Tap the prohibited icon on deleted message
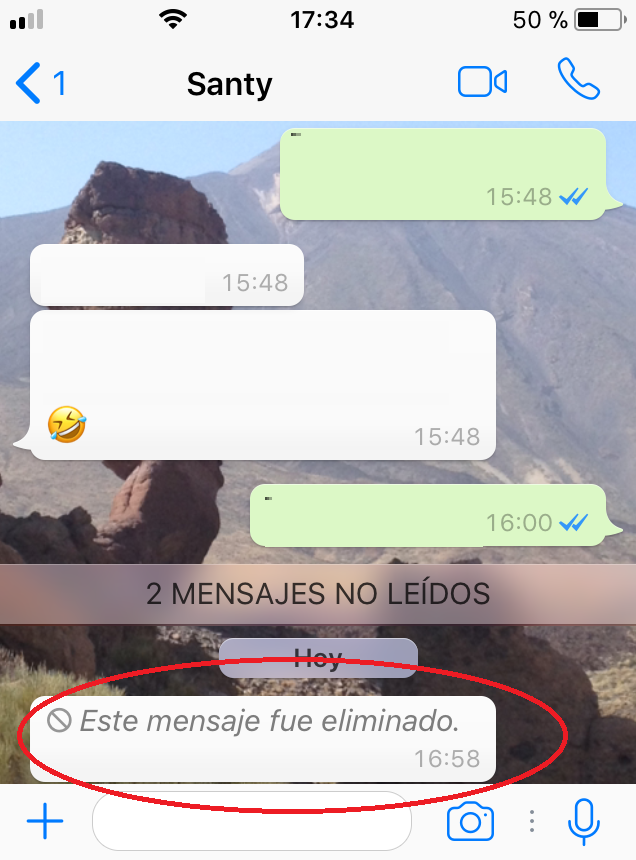This screenshot has width=636, height=860. [59, 720]
